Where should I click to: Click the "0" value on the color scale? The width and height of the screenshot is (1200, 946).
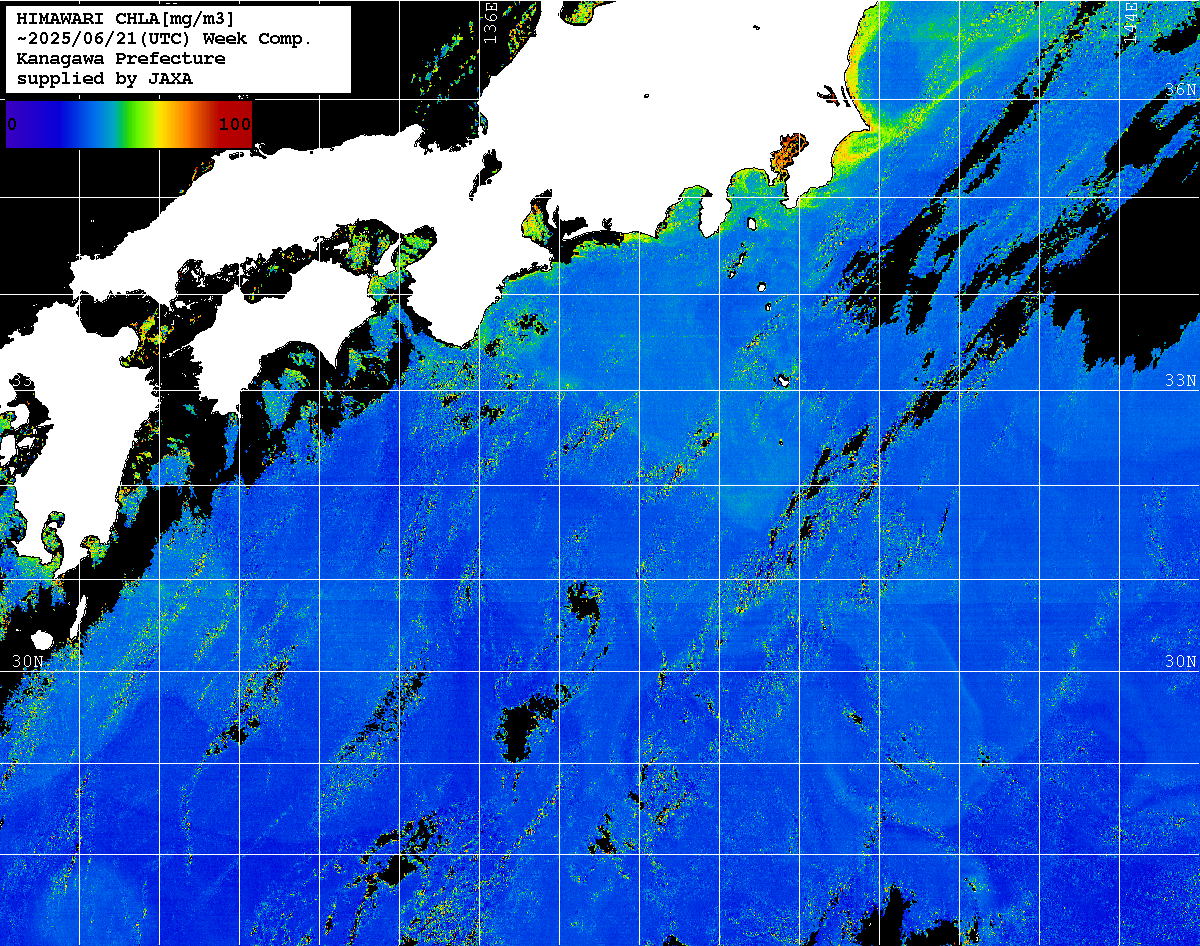(12, 125)
